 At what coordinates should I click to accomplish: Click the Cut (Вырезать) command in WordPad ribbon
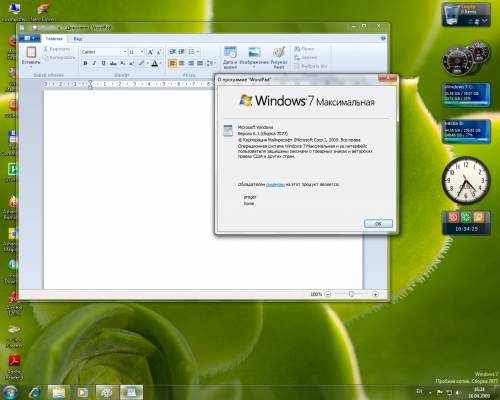[x=56, y=49]
